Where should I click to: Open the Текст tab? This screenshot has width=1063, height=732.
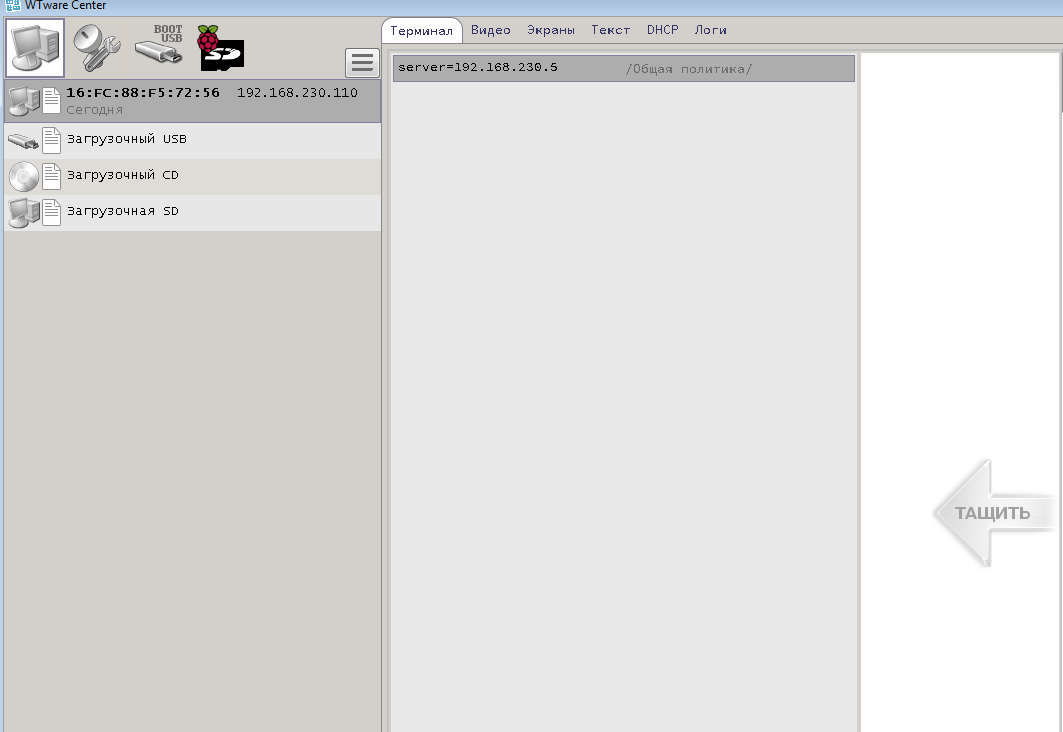(x=610, y=30)
